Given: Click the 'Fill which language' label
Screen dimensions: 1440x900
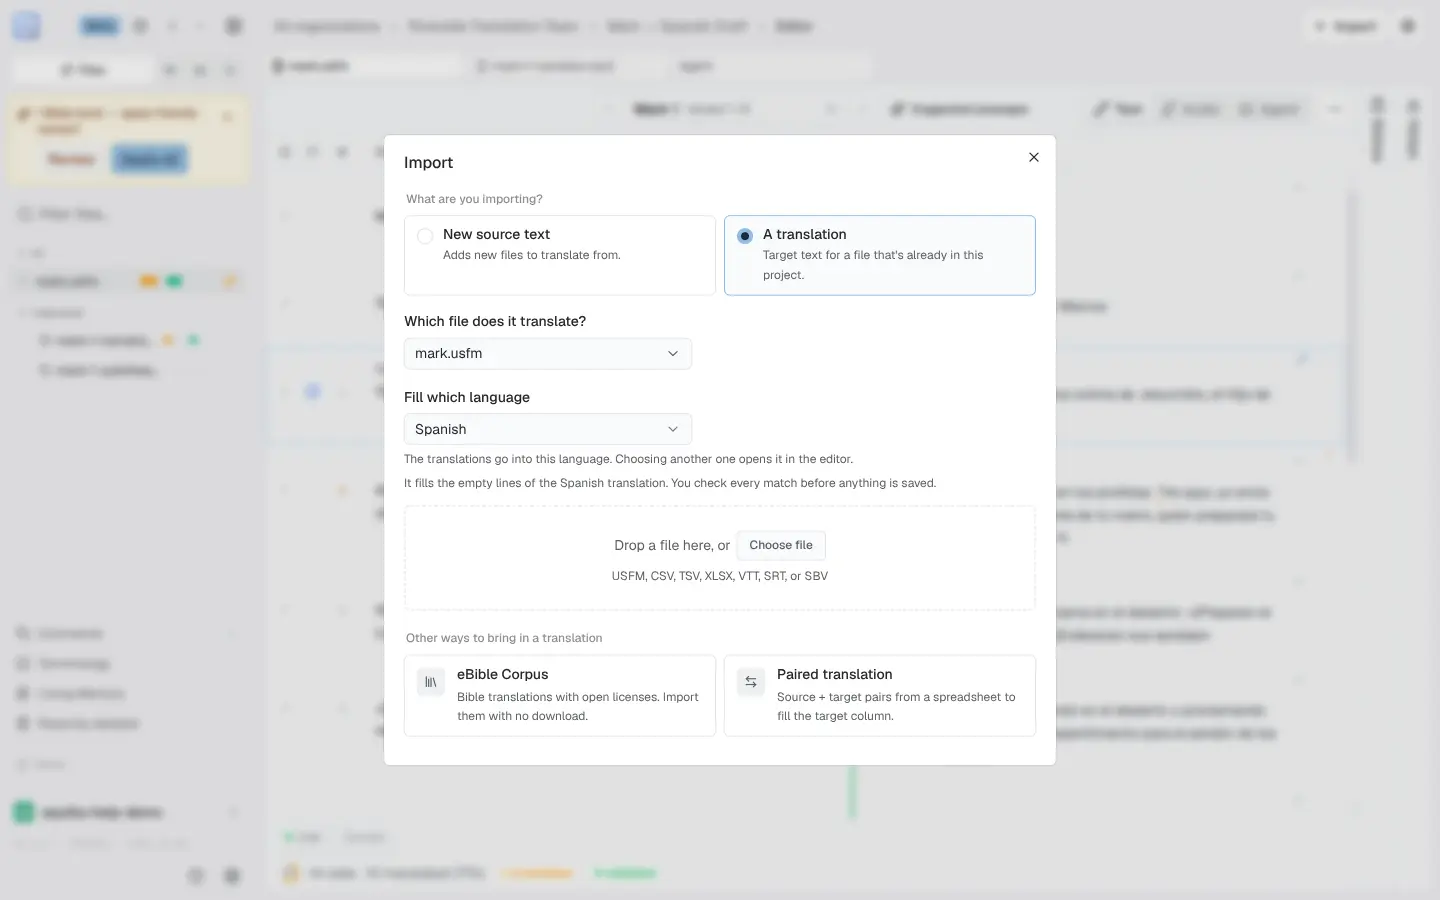Looking at the screenshot, I should (x=467, y=397).
